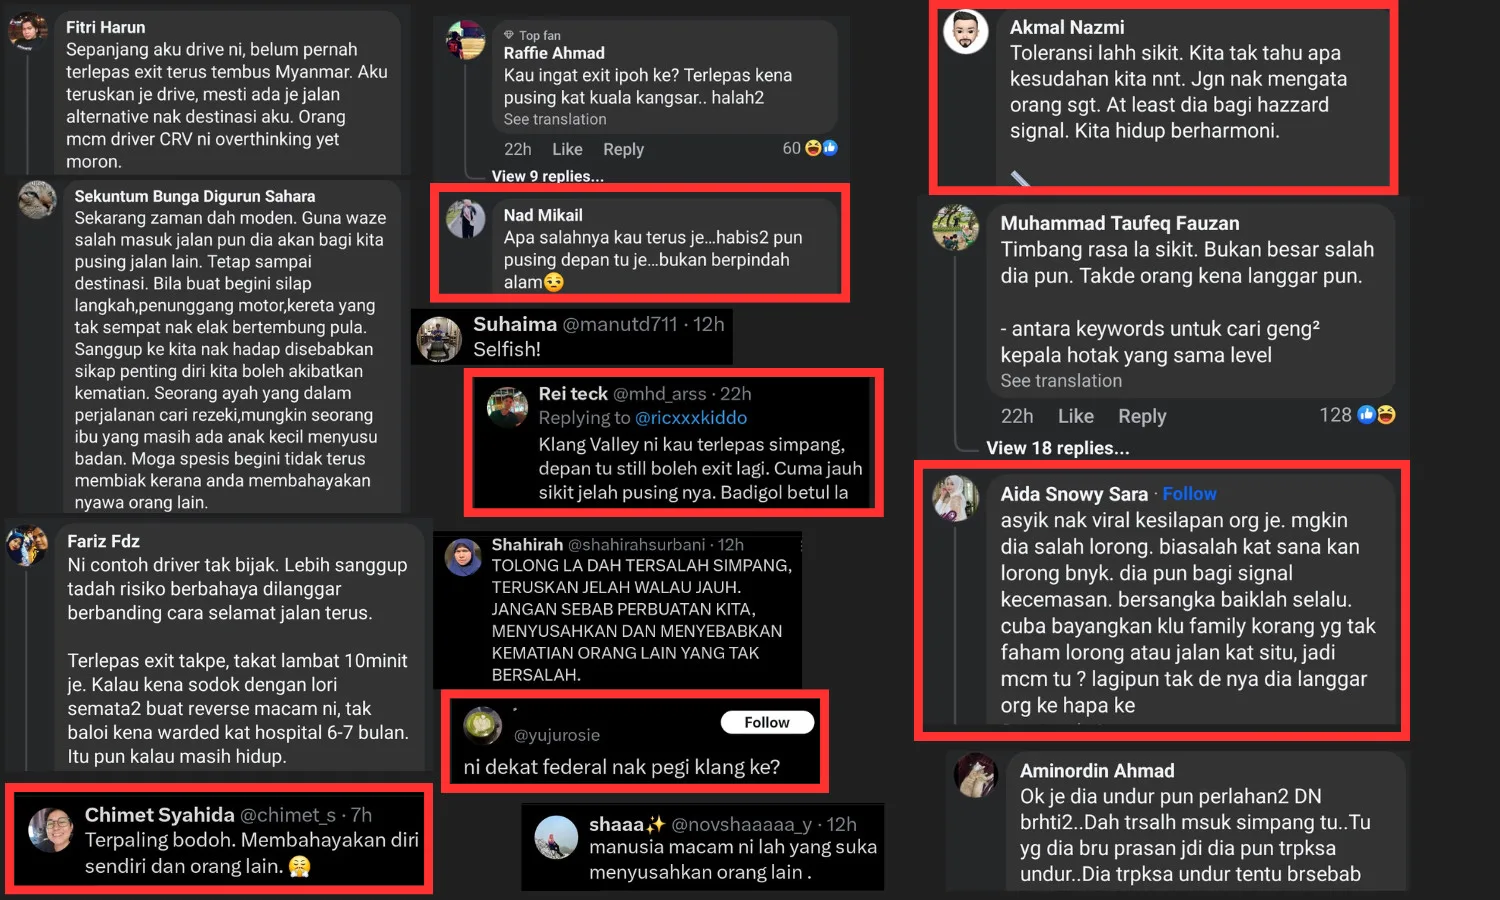This screenshot has height=900, width=1500.
Task: Follow Aida Snowy Sara
Action: 1189,494
